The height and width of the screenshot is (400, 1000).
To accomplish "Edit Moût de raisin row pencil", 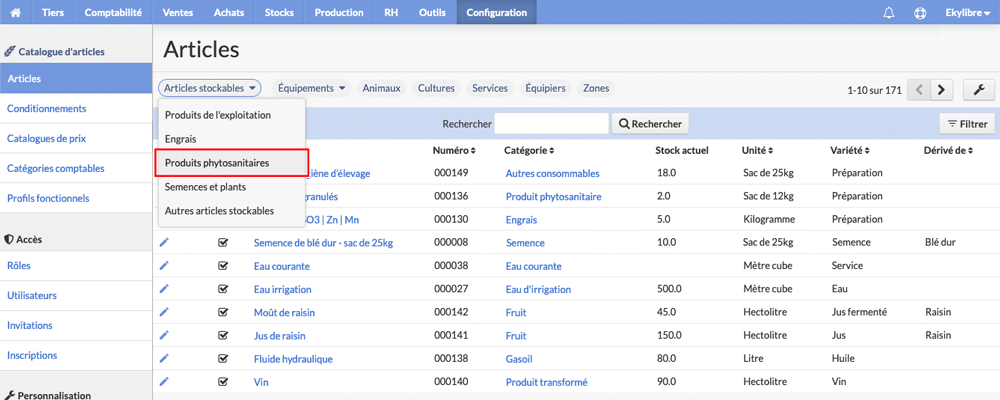I will [164, 312].
